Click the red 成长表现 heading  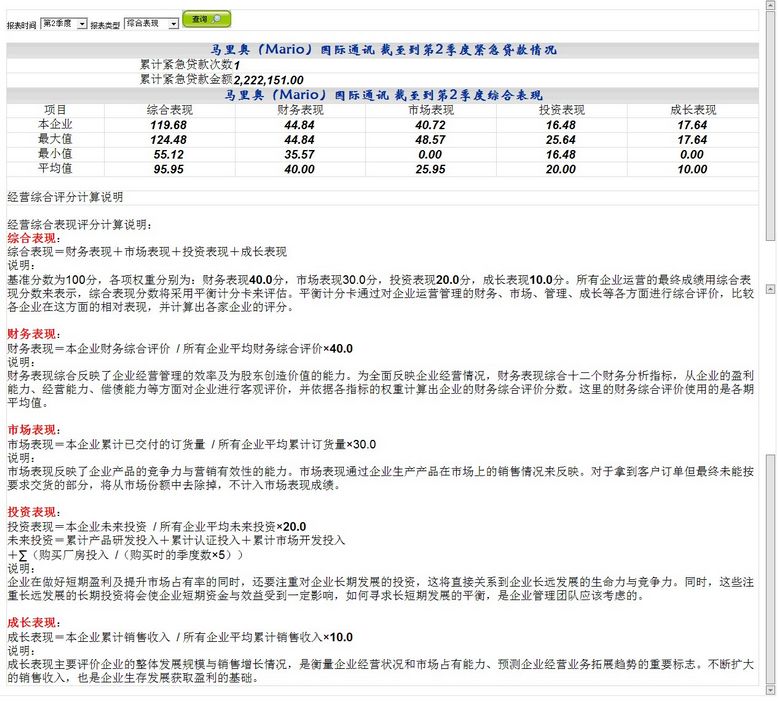pos(32,623)
